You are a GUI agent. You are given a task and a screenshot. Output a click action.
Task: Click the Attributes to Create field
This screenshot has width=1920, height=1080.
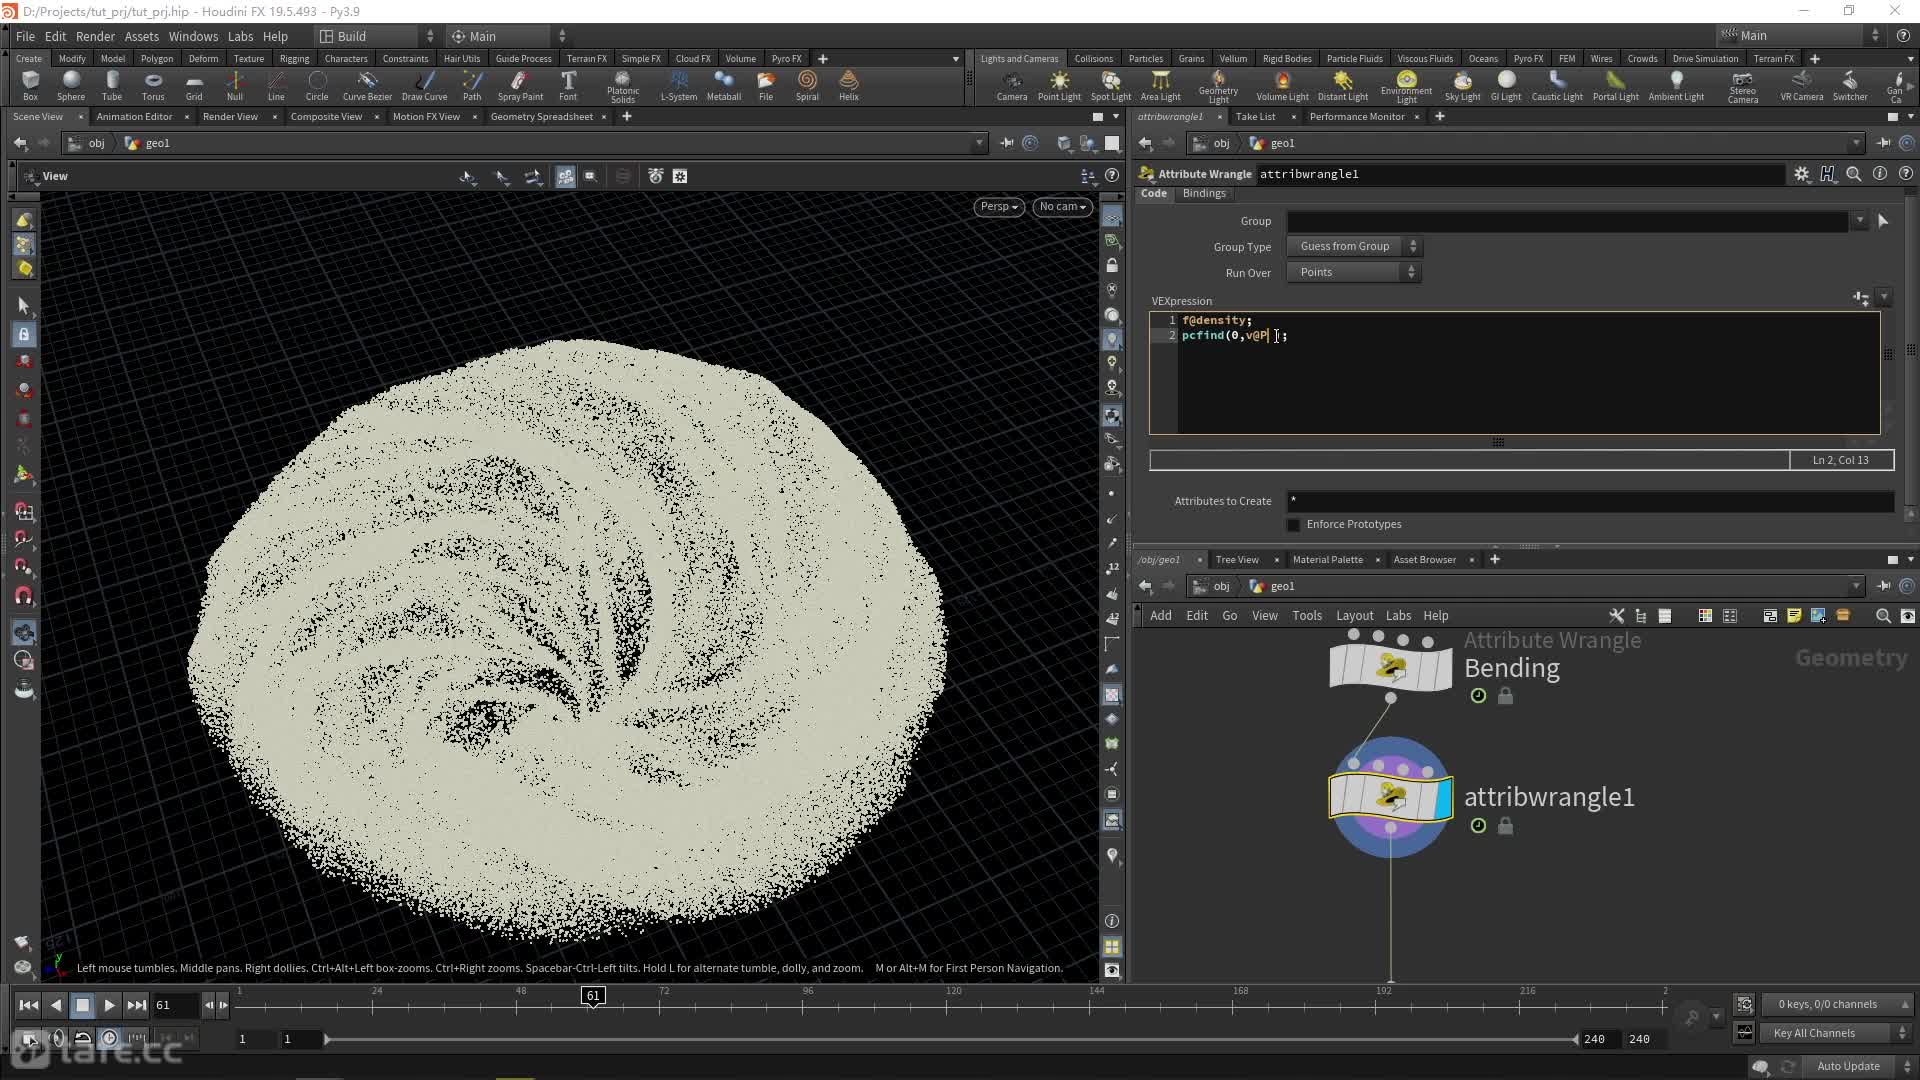[1590, 501]
